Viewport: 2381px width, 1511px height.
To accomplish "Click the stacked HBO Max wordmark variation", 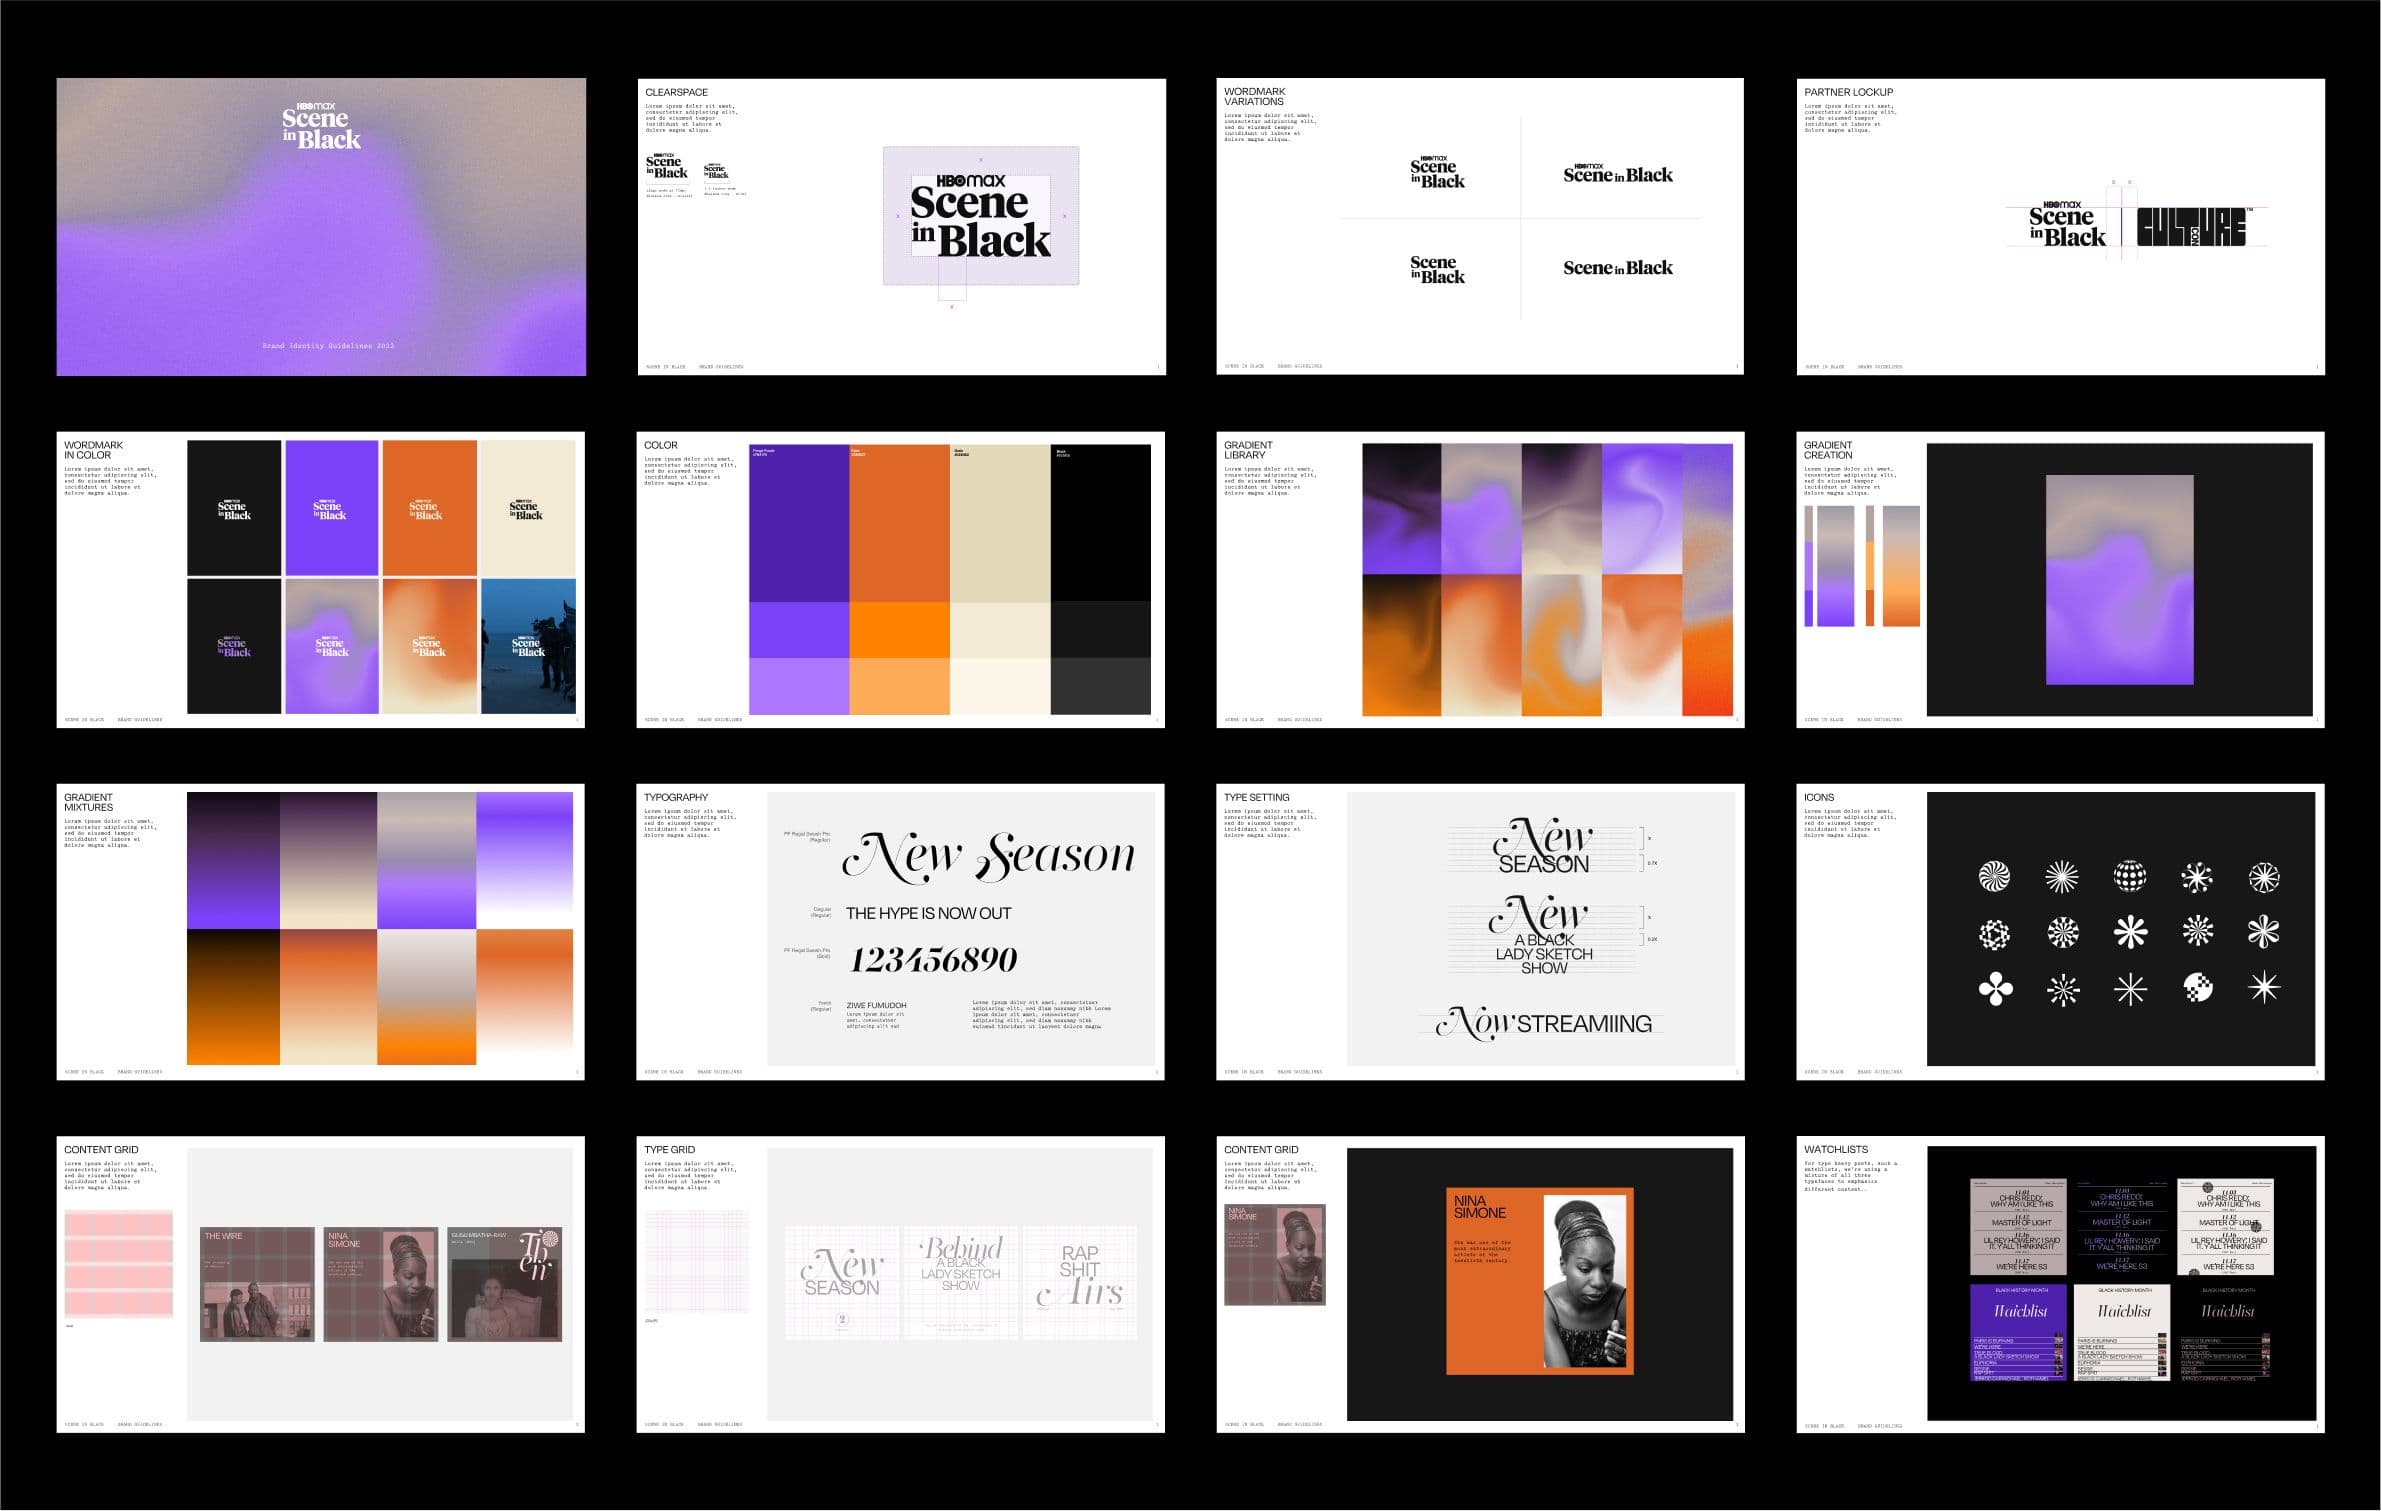I will (x=1437, y=172).
